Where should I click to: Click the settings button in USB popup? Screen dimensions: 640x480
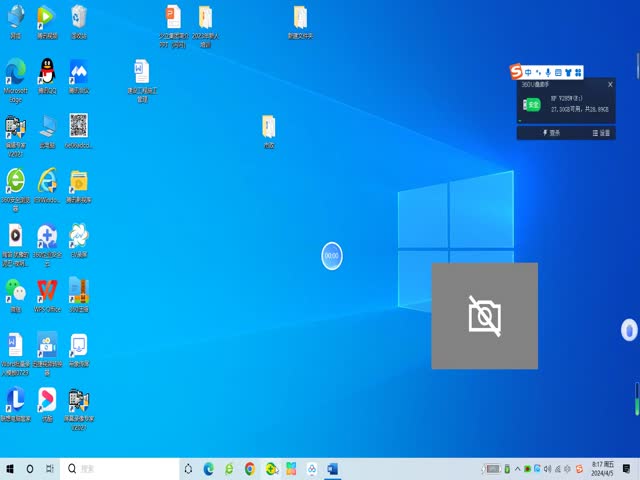[600, 132]
